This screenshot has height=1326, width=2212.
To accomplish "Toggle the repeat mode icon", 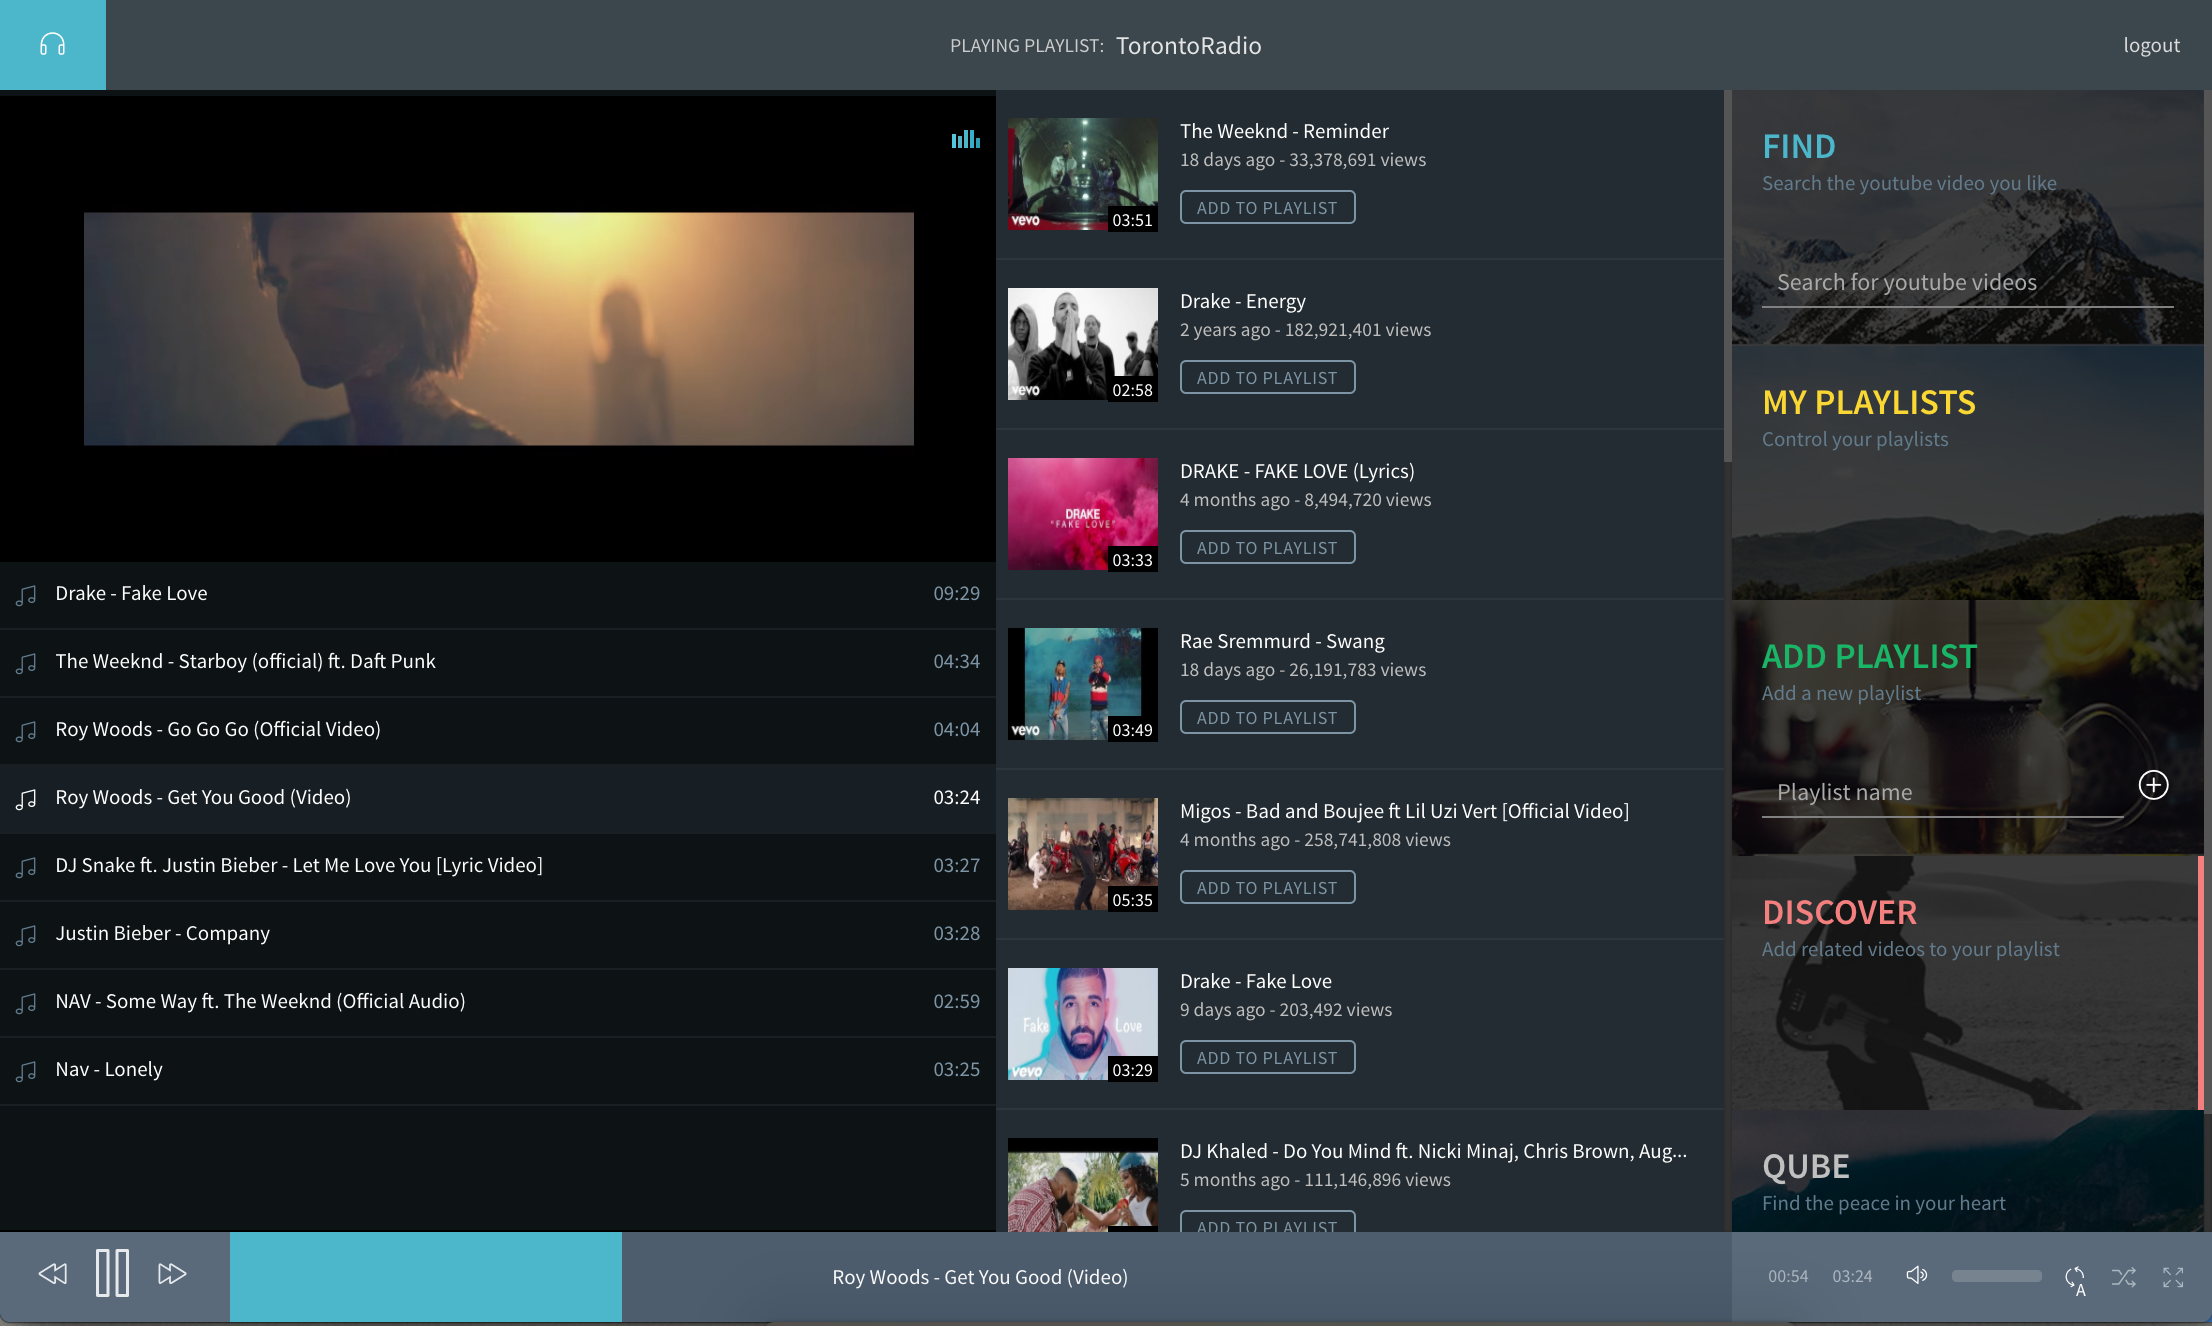I will [2075, 1277].
